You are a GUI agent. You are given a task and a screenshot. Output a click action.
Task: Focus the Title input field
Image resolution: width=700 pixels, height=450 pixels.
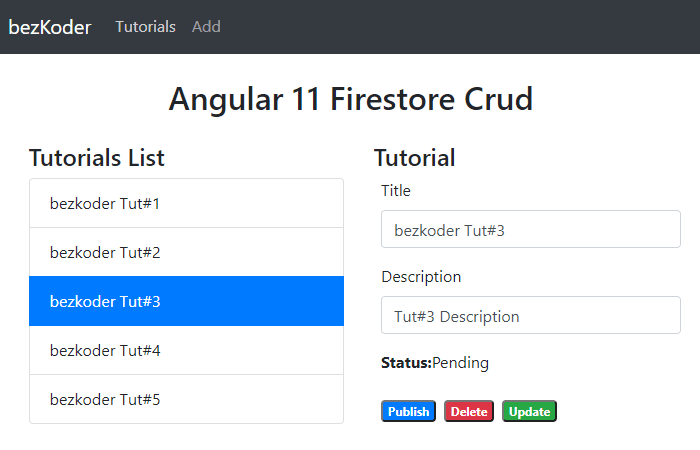pos(531,229)
